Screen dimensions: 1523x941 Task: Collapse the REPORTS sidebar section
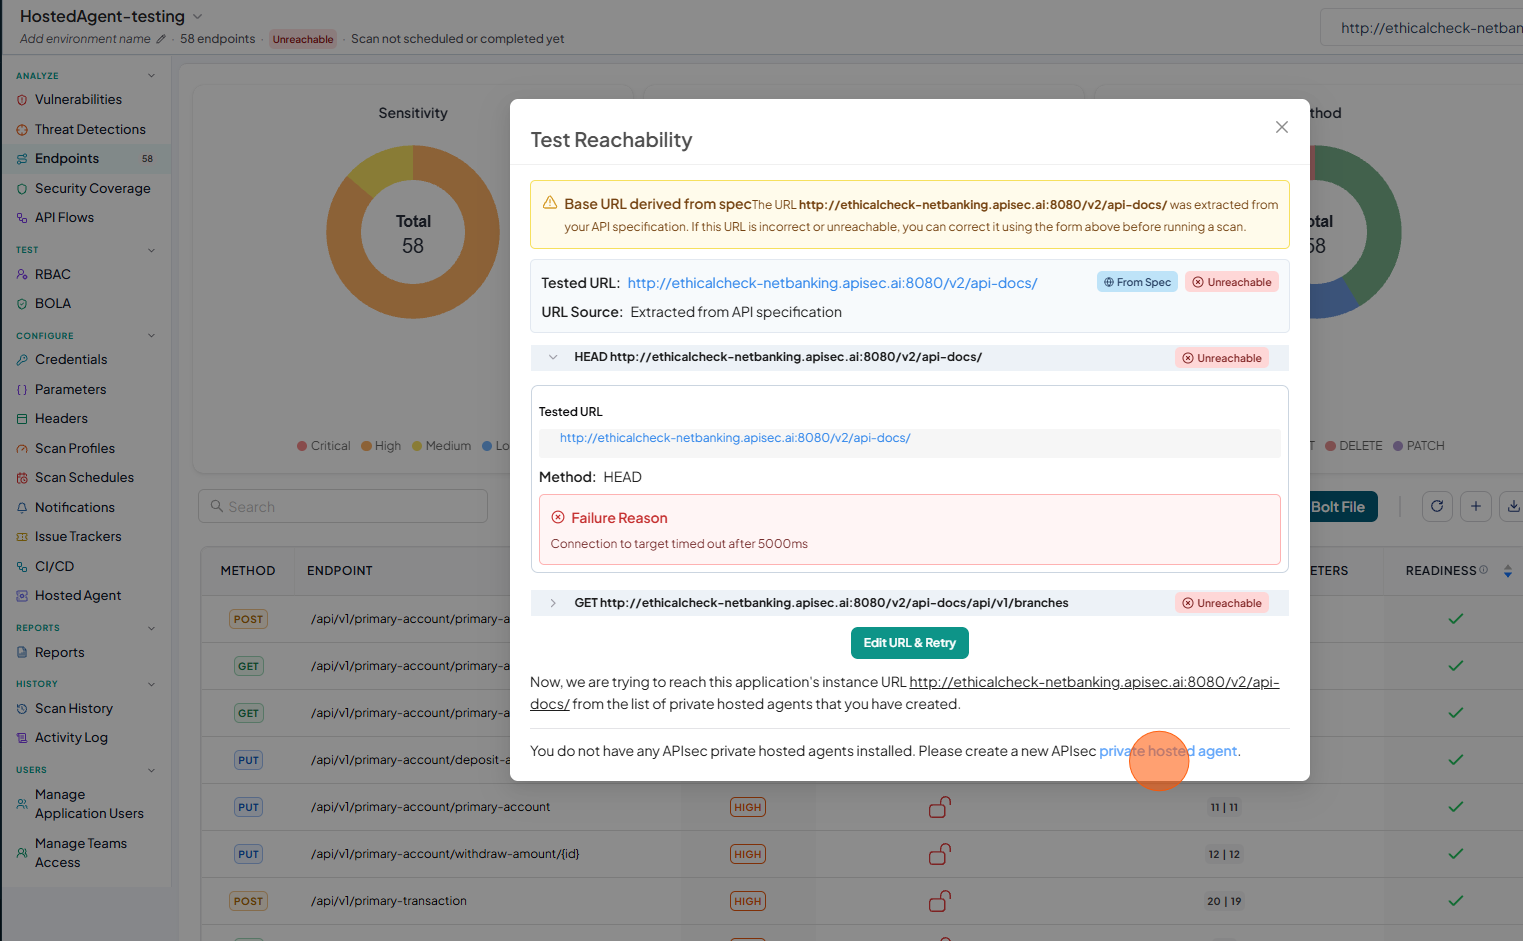[151, 628]
